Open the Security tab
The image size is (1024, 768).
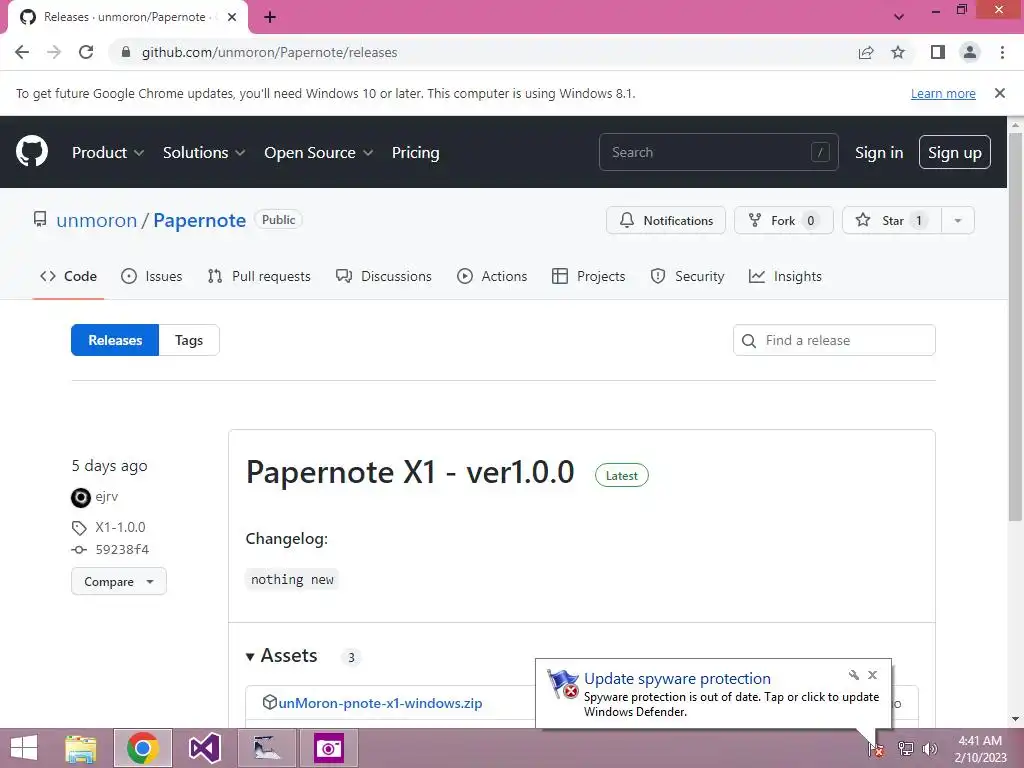(687, 276)
